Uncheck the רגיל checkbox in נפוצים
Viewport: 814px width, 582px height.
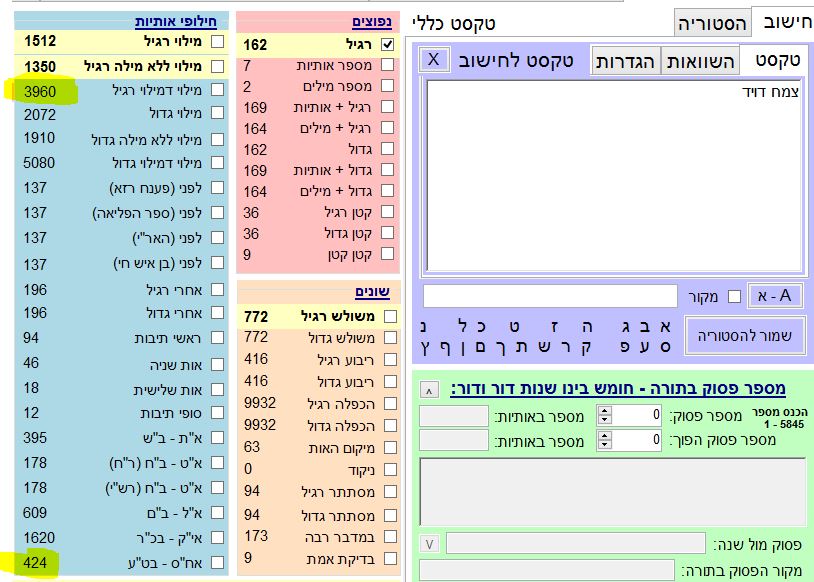[388, 45]
